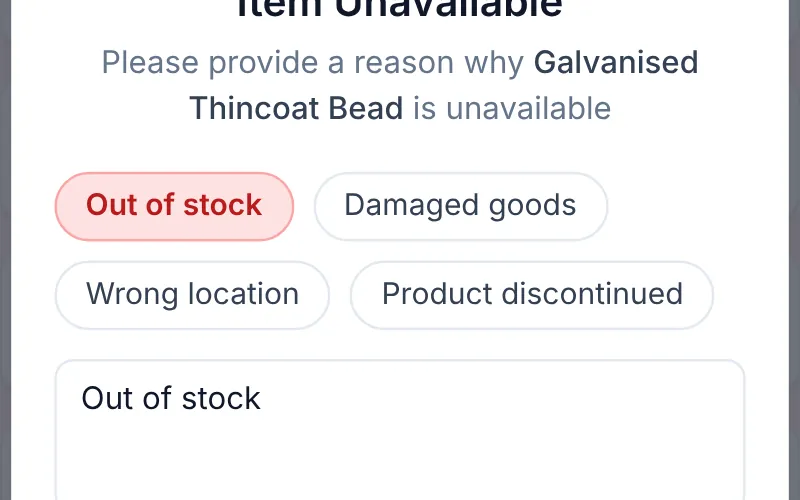Image resolution: width=800 pixels, height=500 pixels.
Task: Click the bold Thincoat Bead product name
Action: point(296,108)
